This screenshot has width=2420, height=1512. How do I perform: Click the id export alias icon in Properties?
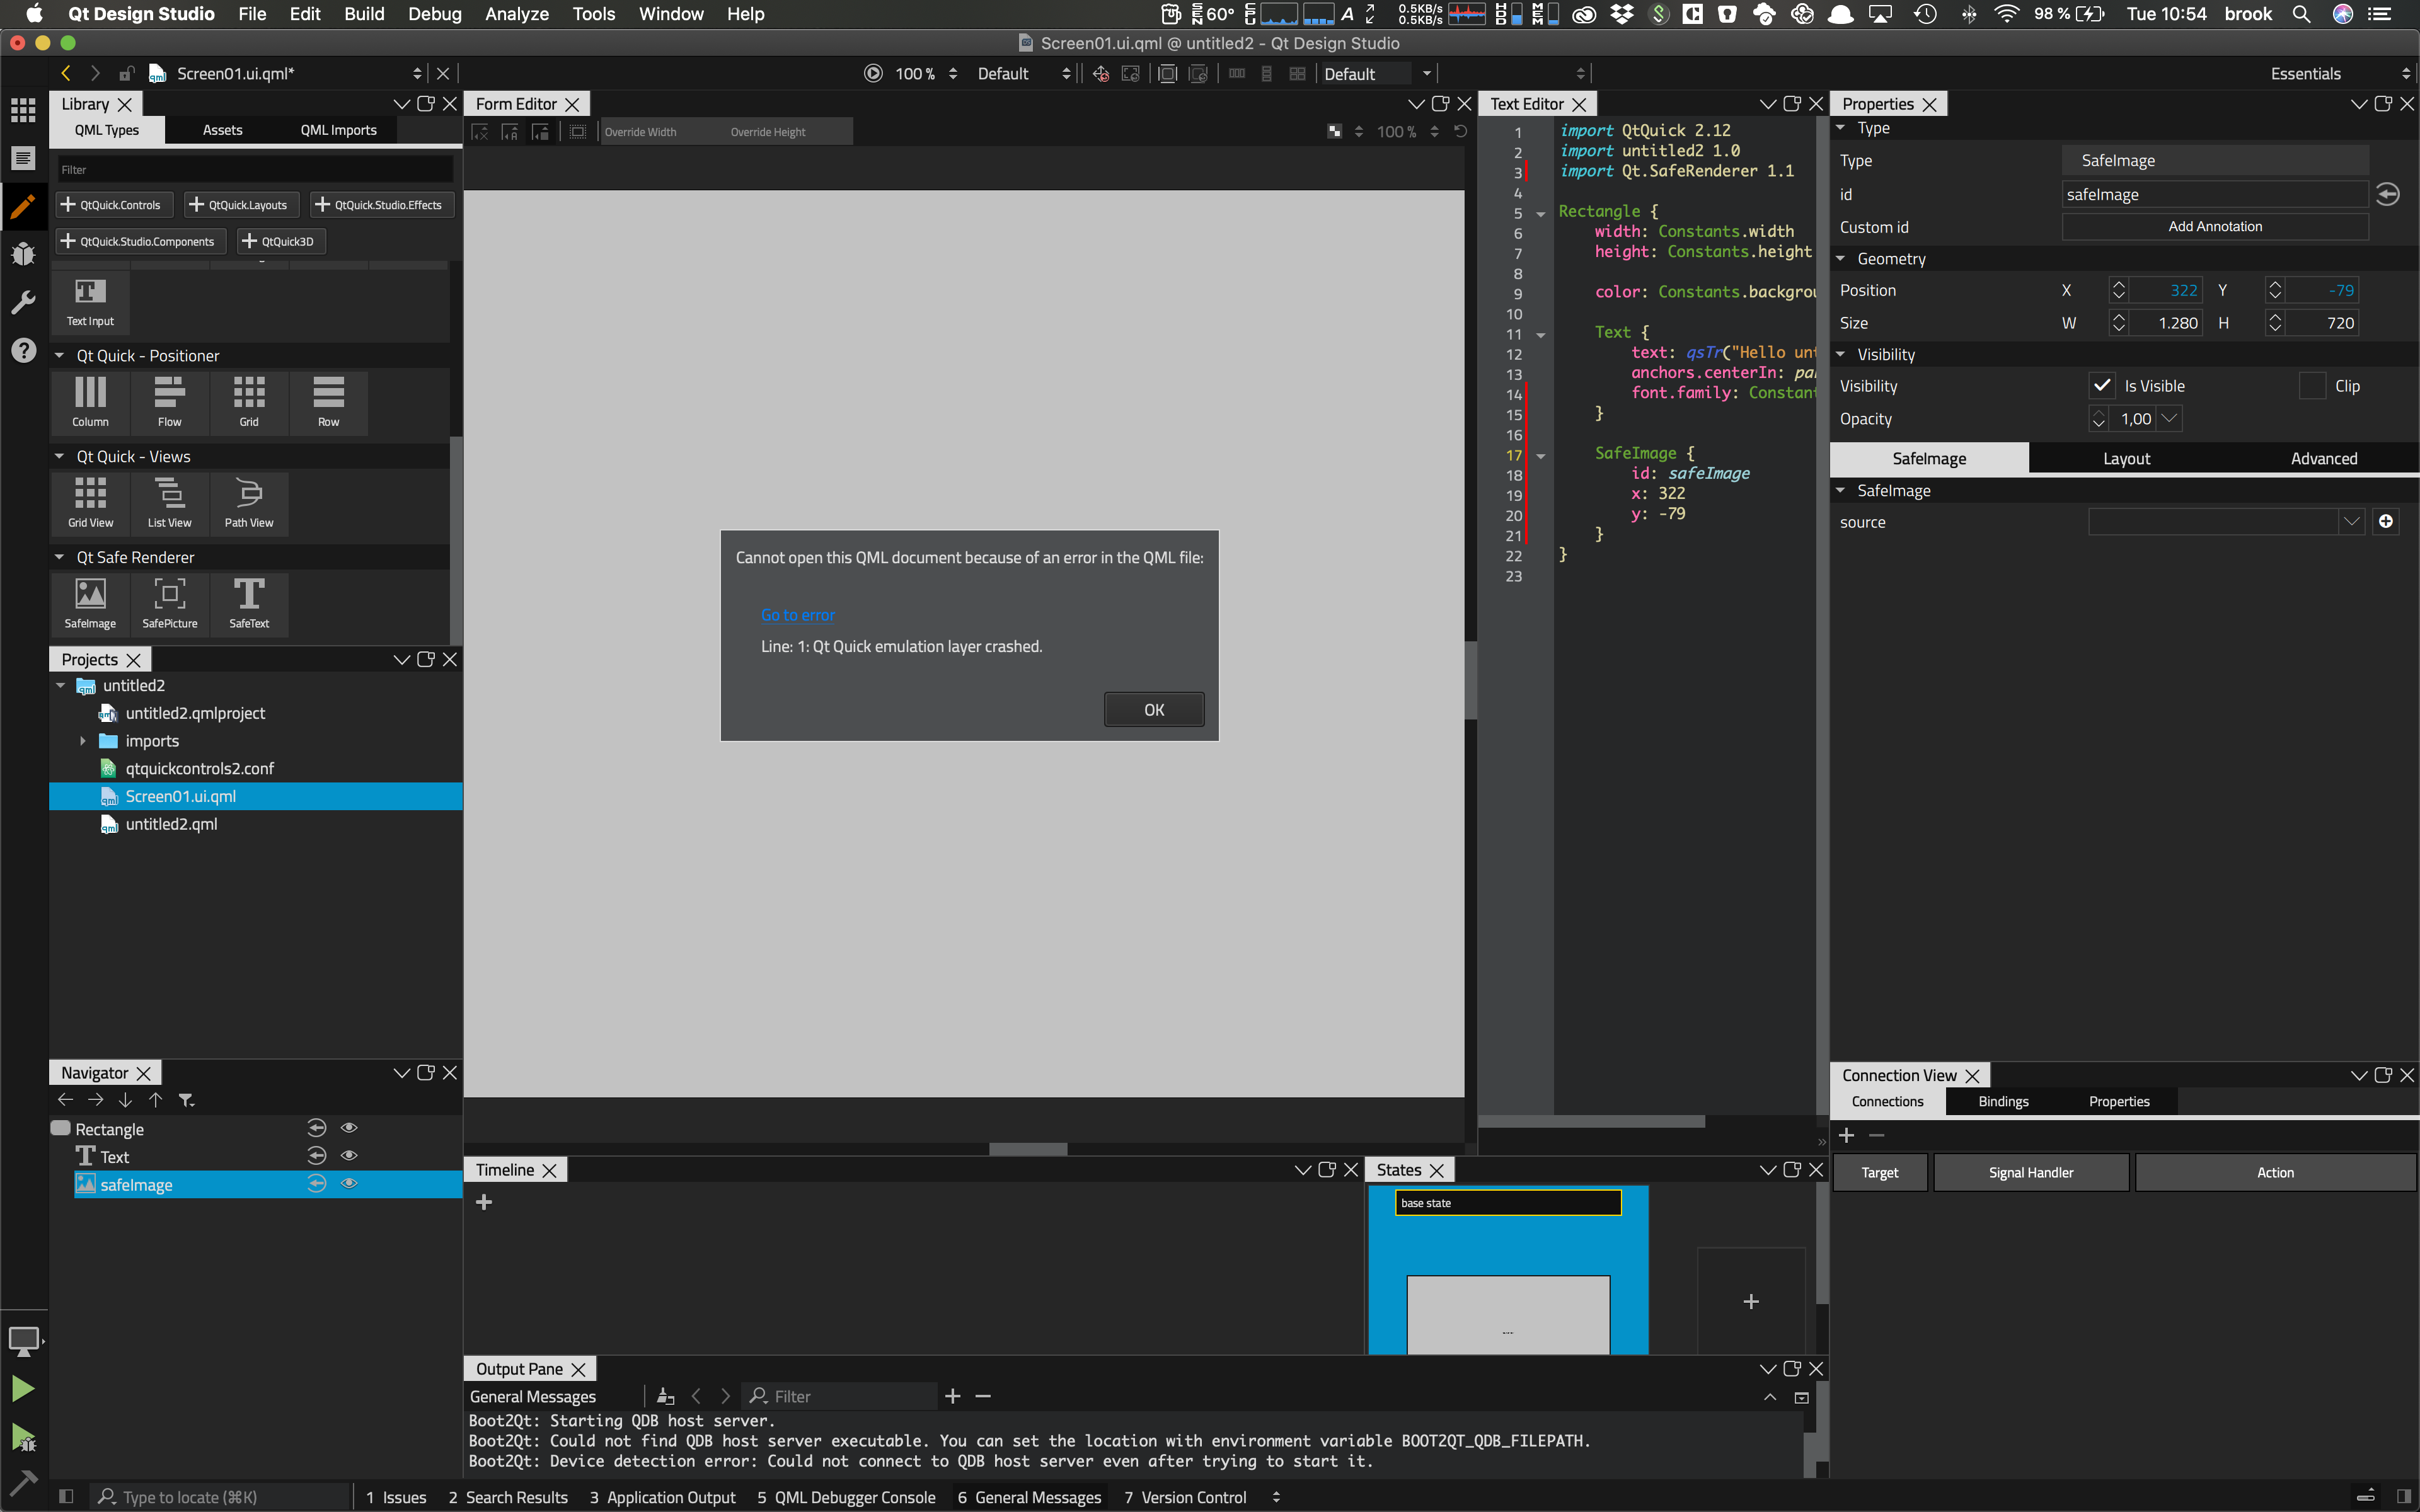[2388, 194]
